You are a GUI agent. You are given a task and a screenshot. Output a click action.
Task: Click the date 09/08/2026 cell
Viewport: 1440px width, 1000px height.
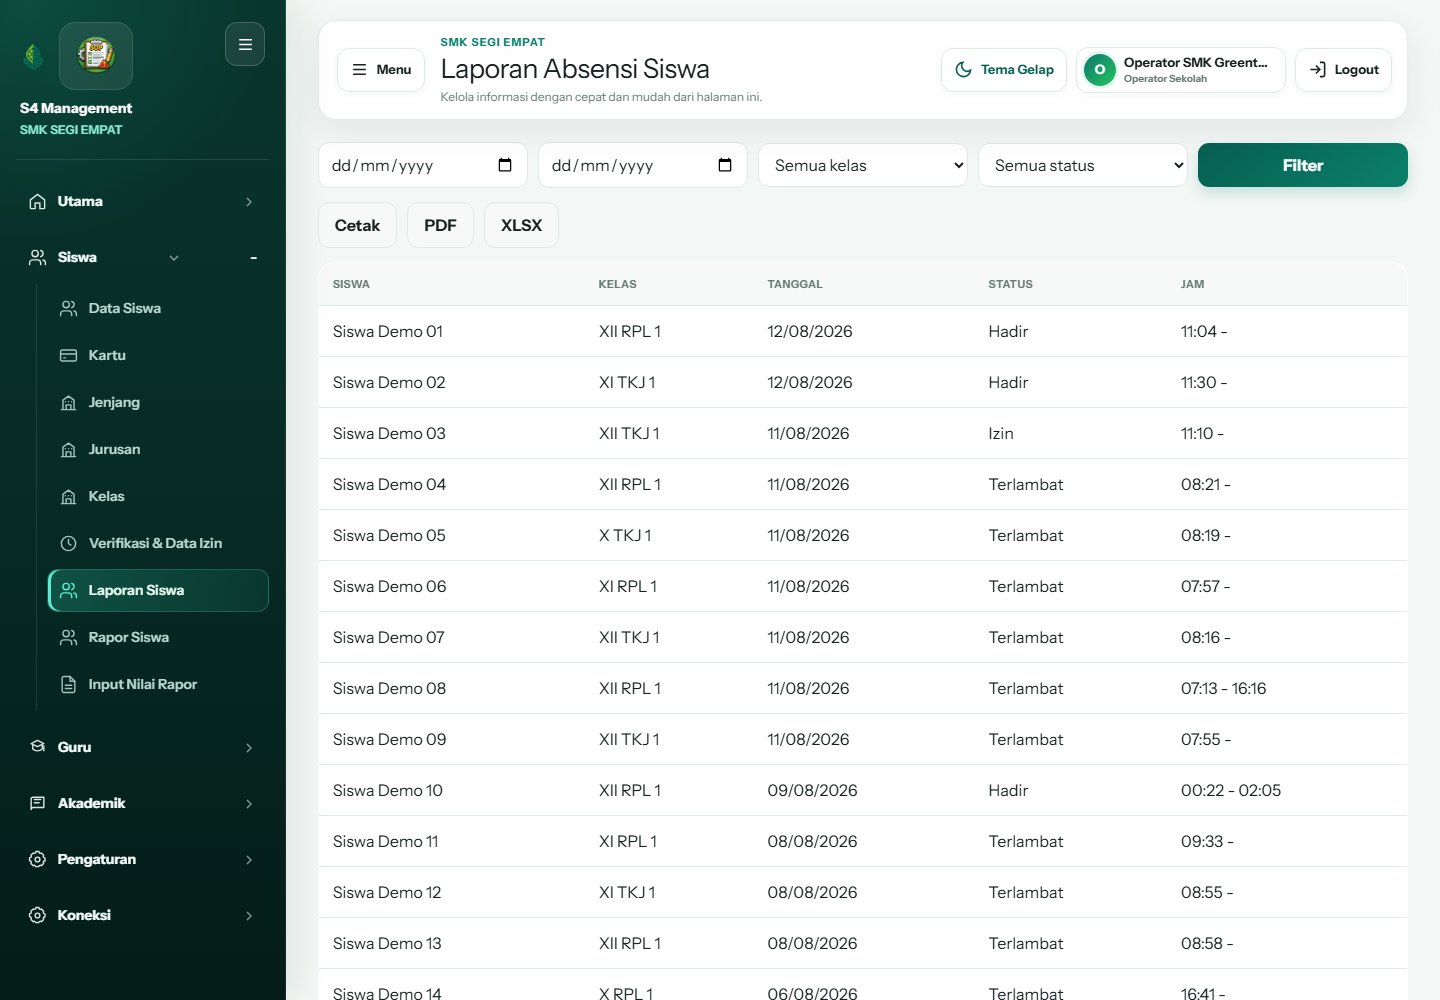pyautogui.click(x=812, y=790)
